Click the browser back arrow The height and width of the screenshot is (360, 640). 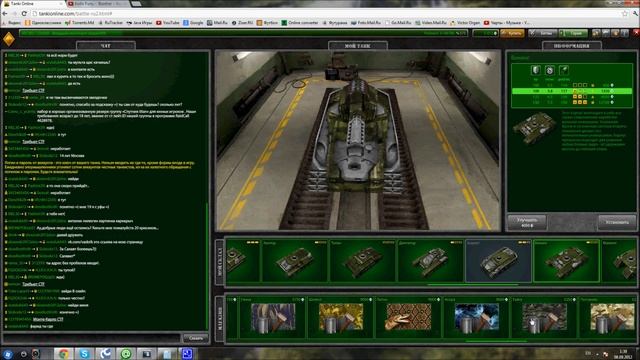(5, 13)
